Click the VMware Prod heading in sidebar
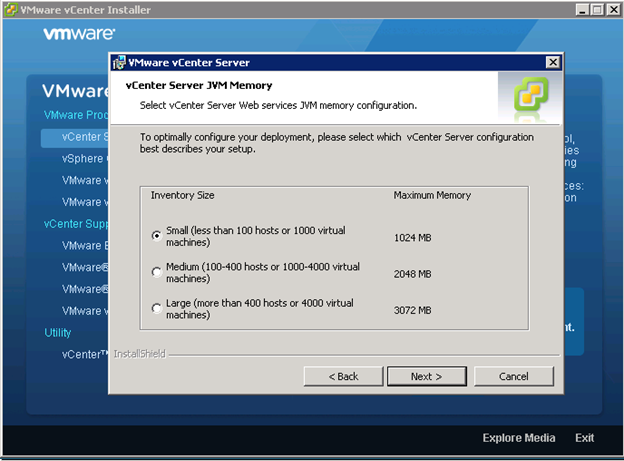This screenshot has width=624, height=461. [x=76, y=115]
